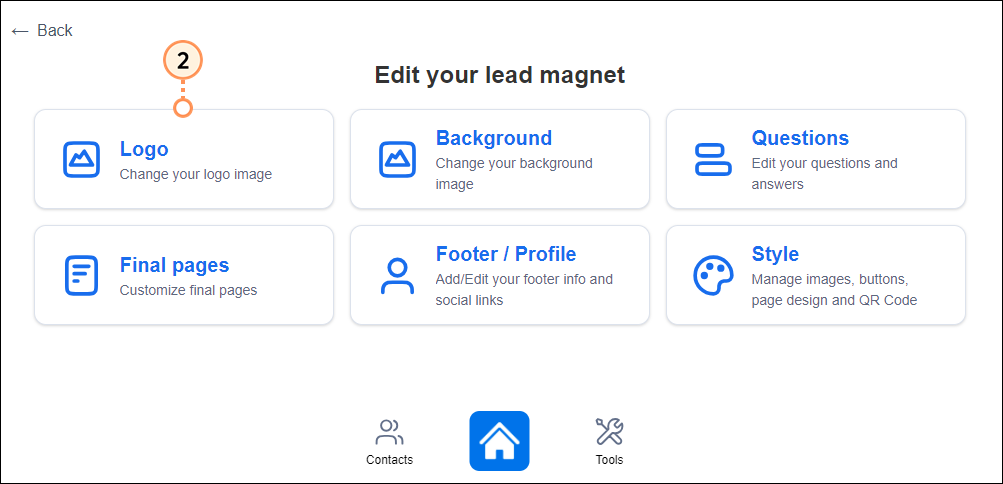This screenshot has width=1003, height=484.
Task: Click the Final pages document icon
Action: (81, 276)
